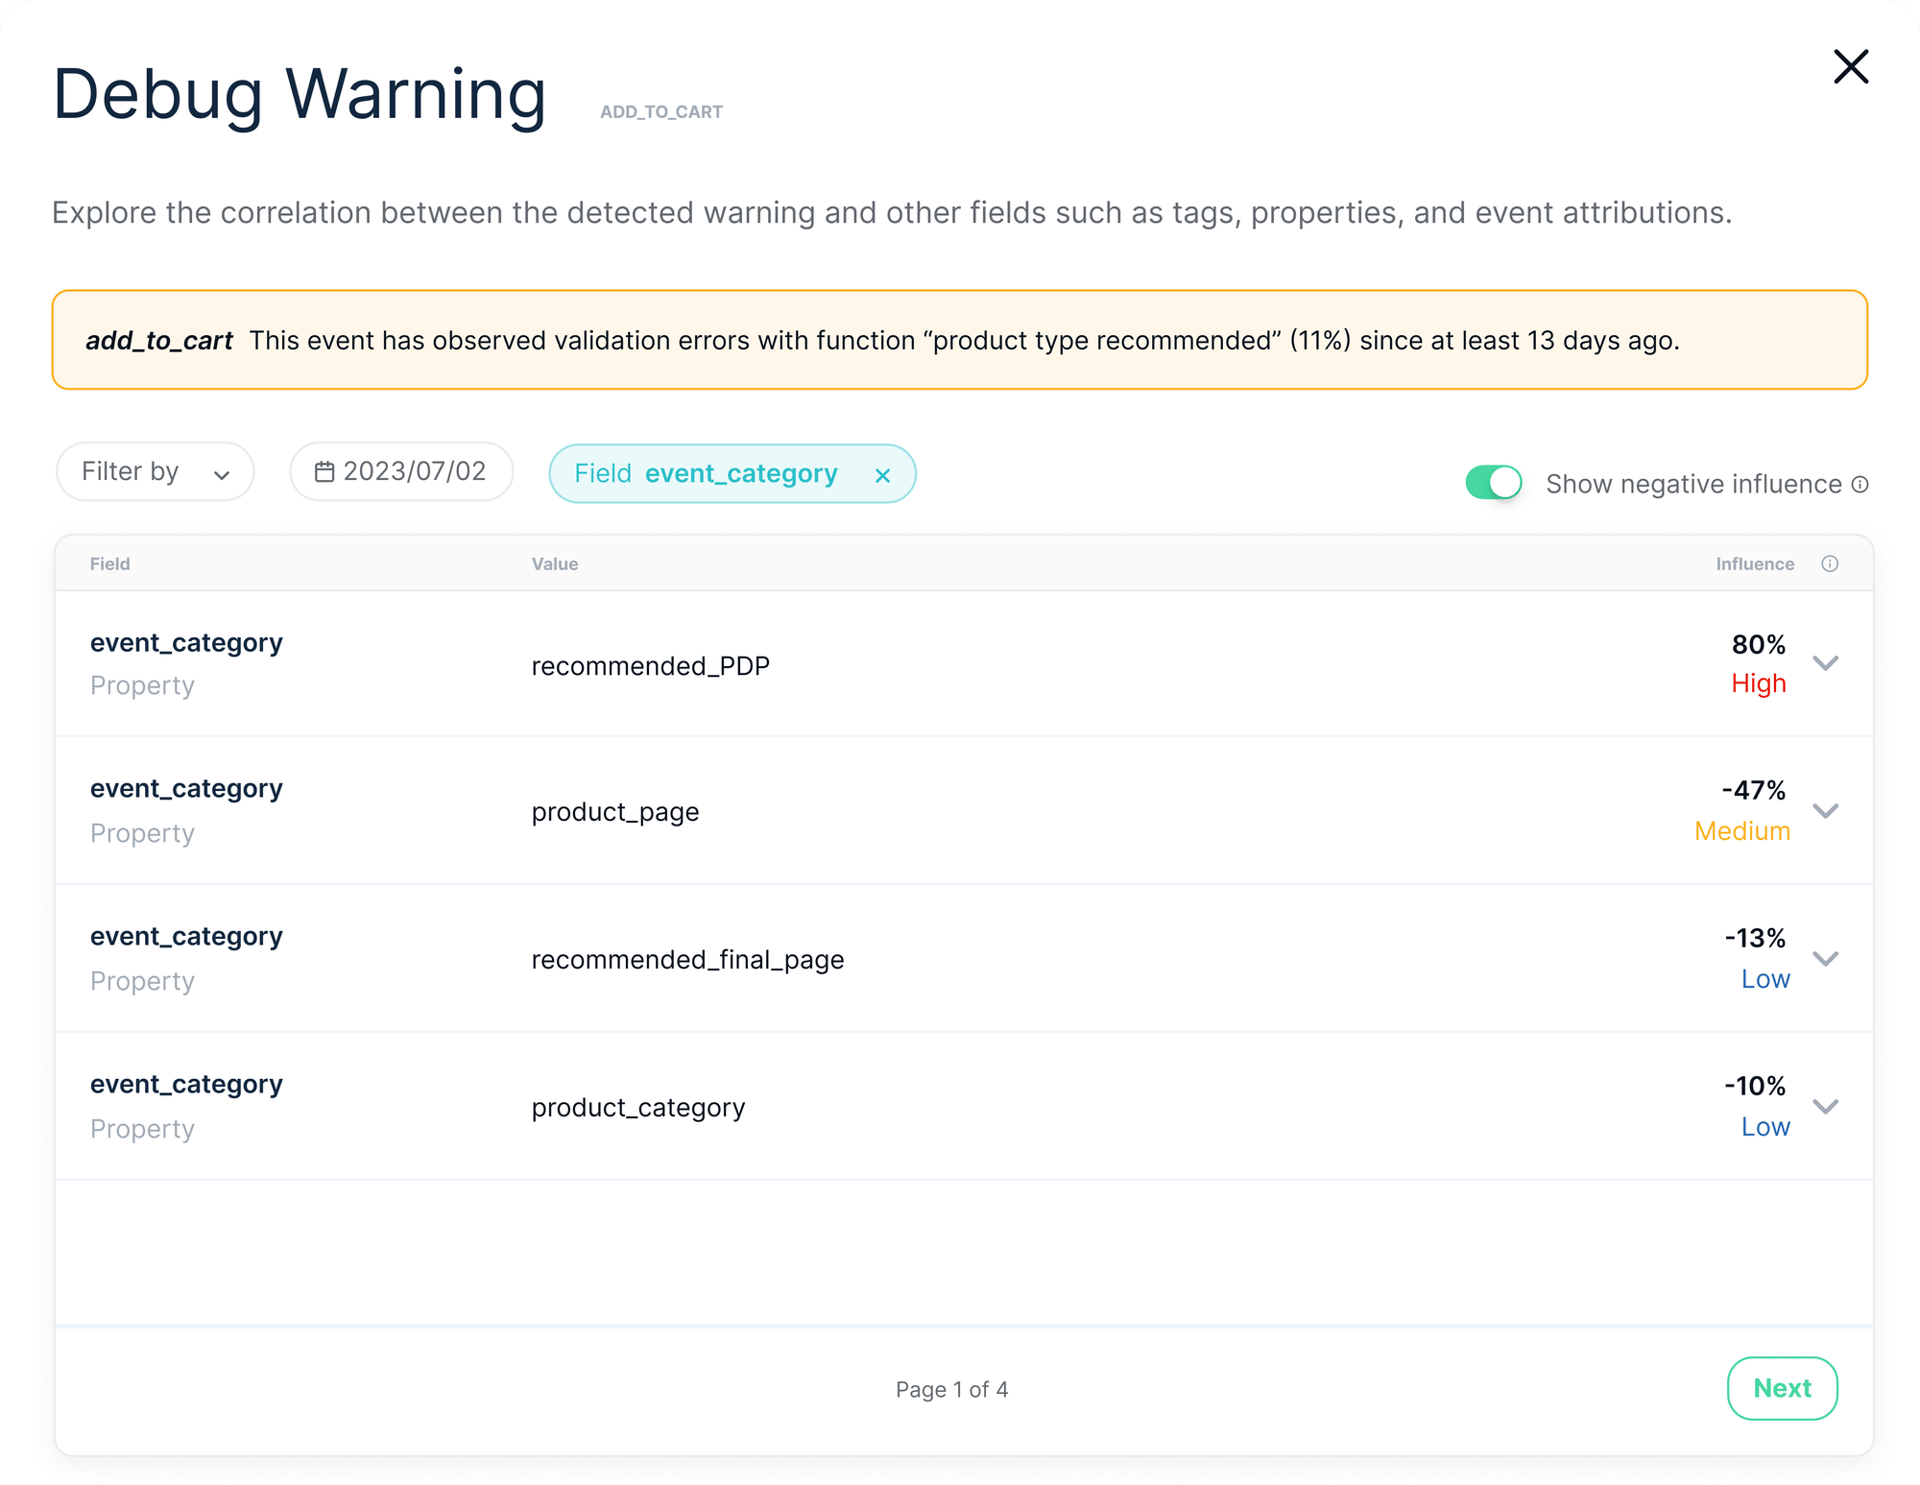Select the recommended_PDP value cell

pyautogui.click(x=650, y=666)
